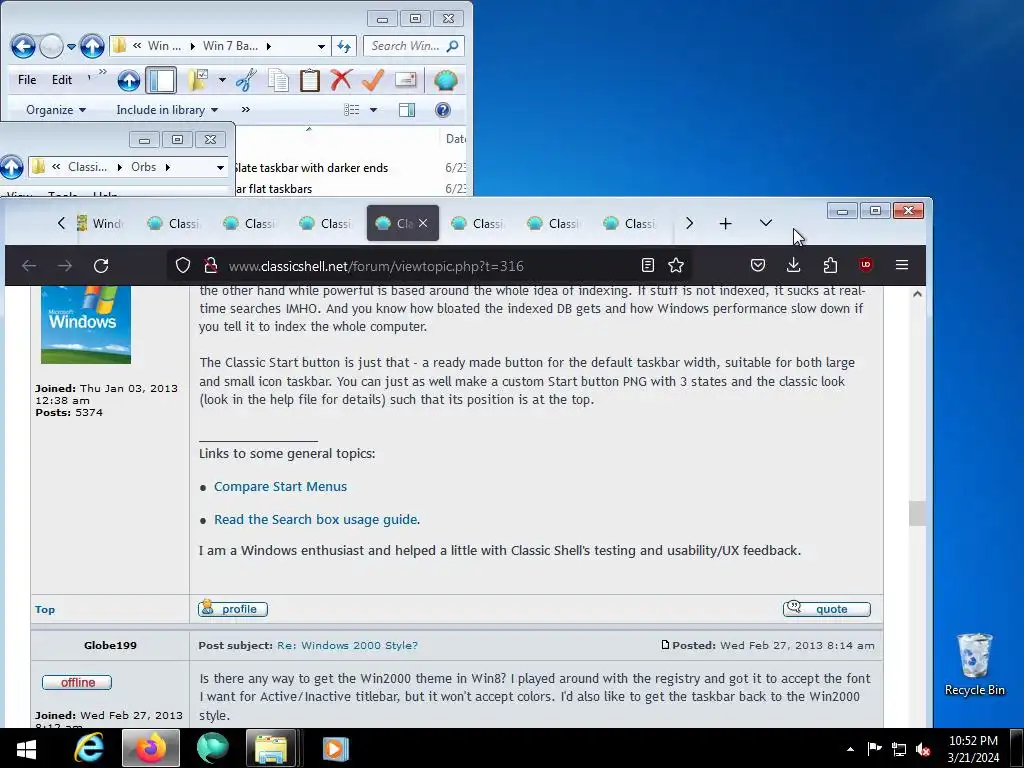This screenshot has width=1024, height=768.
Task: Open the Organize dropdown menu
Action: tap(56, 110)
